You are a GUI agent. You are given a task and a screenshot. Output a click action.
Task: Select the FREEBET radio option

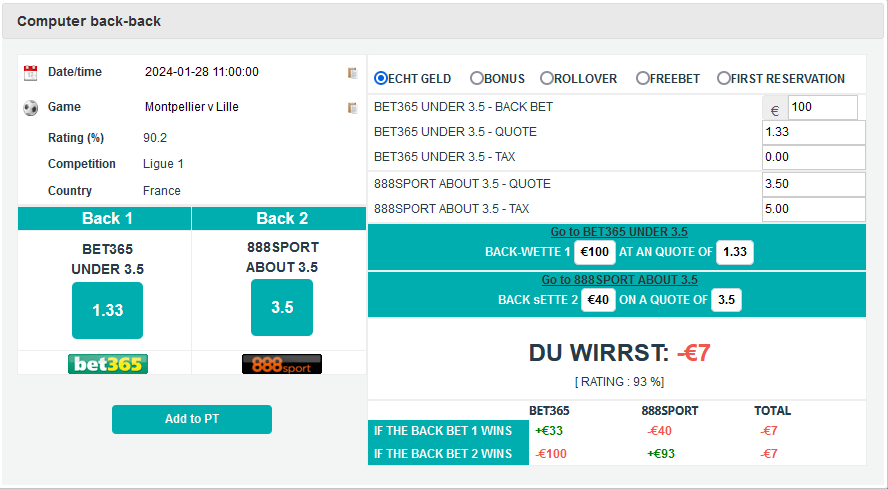(642, 78)
